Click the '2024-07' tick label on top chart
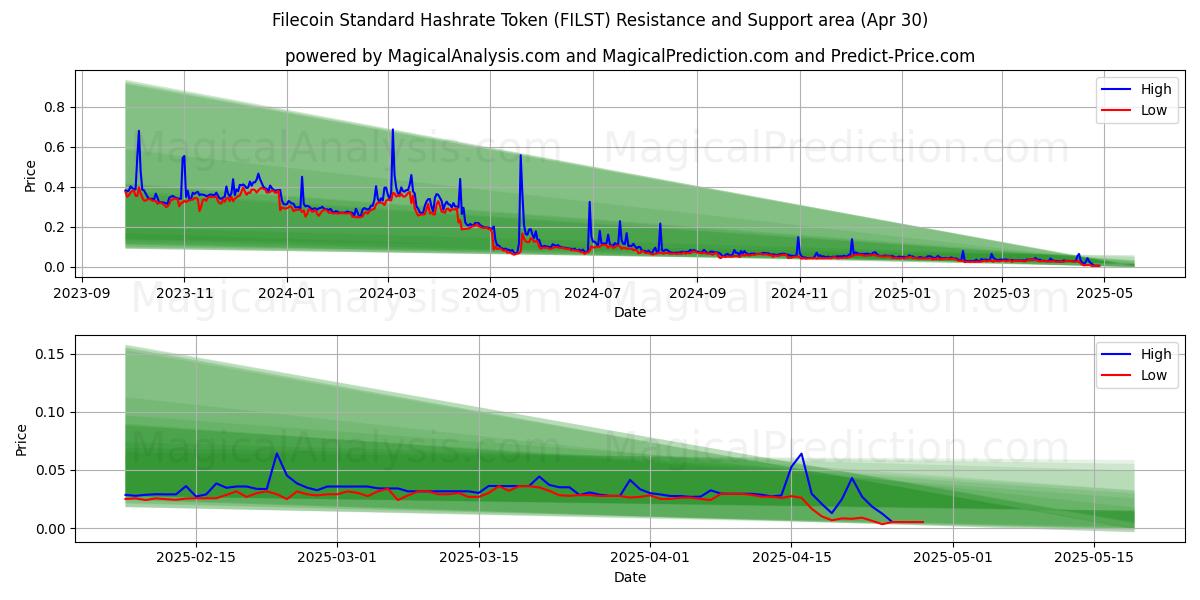This screenshot has width=1200, height=600. coord(593,293)
